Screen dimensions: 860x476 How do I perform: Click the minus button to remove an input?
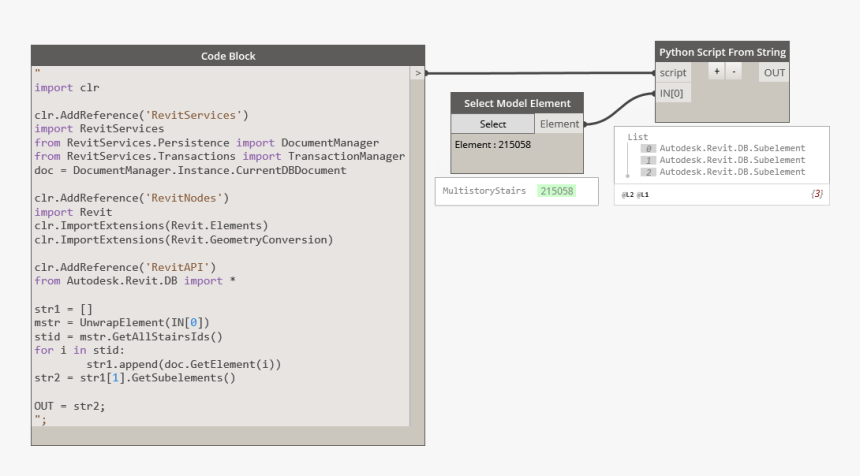coord(732,73)
